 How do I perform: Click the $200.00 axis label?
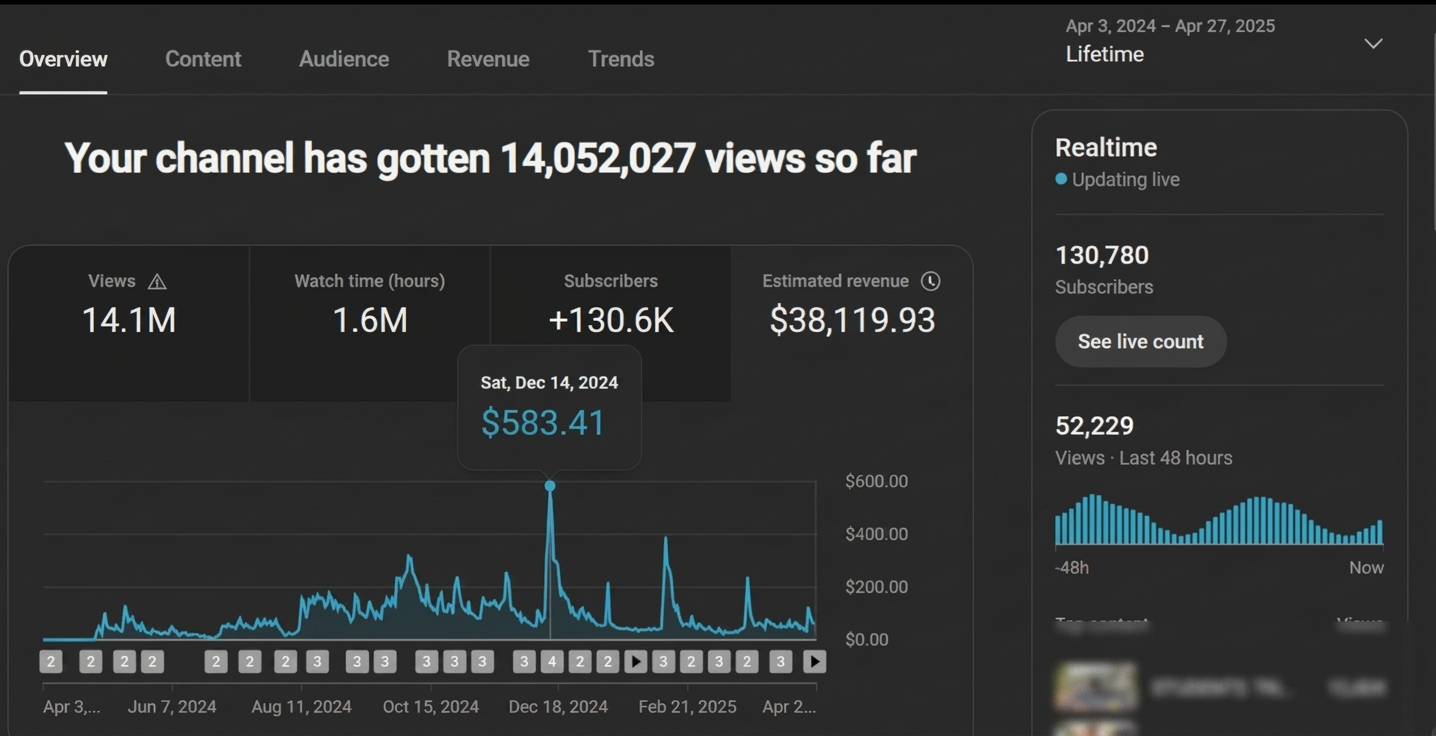click(876, 587)
